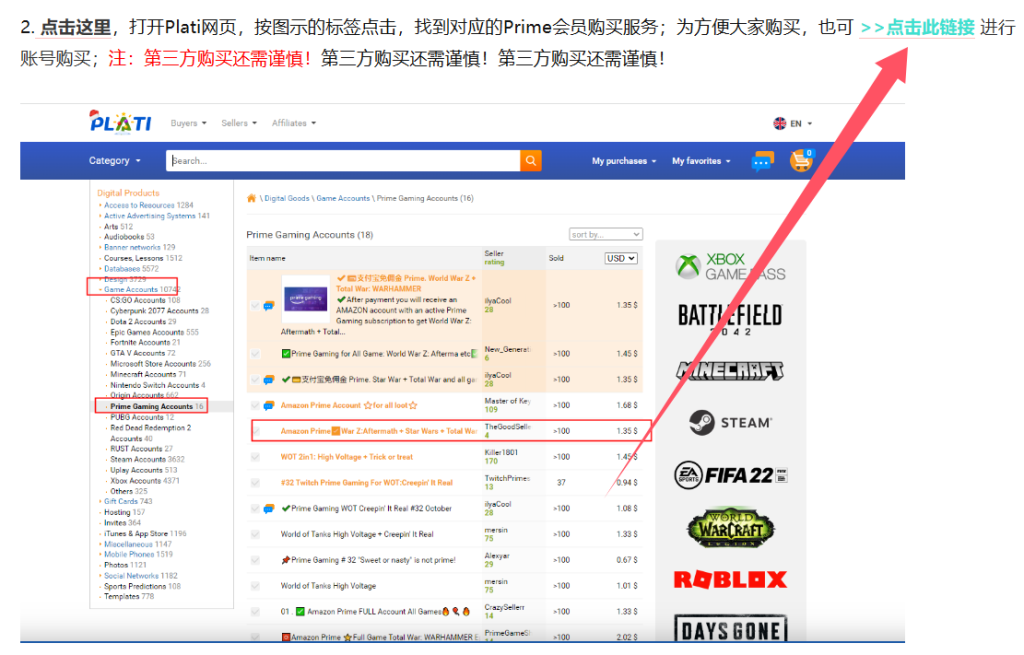Click Game Accounts in the breadcrumb
Screen dimensions: 1024x655
coord(343,199)
